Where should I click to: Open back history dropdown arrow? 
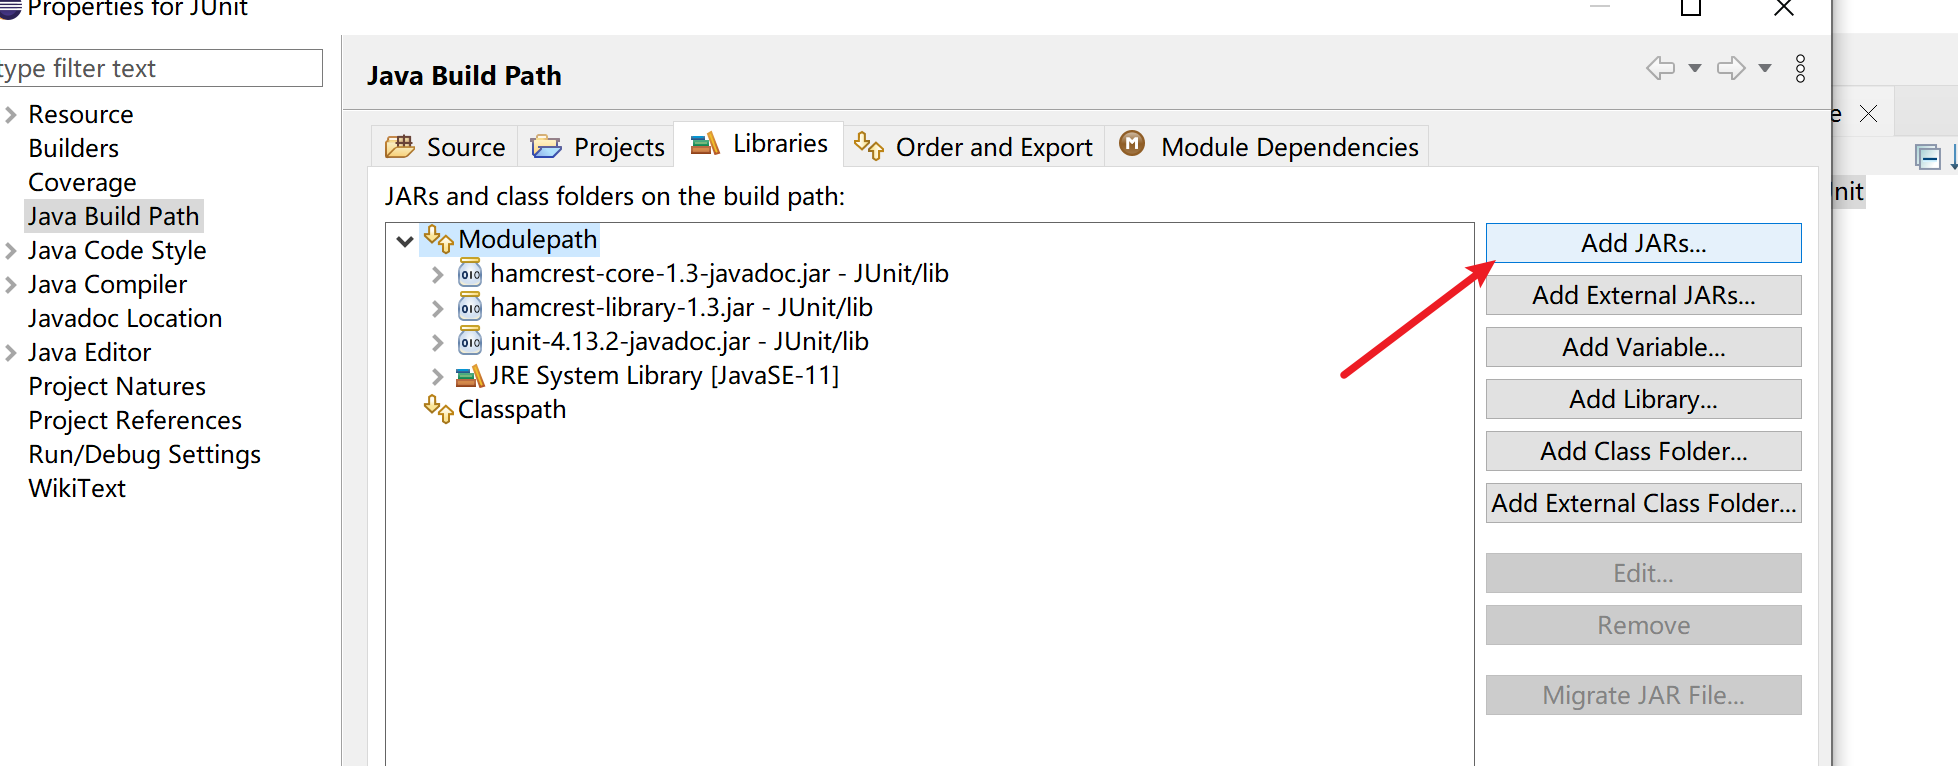[x=1695, y=68]
